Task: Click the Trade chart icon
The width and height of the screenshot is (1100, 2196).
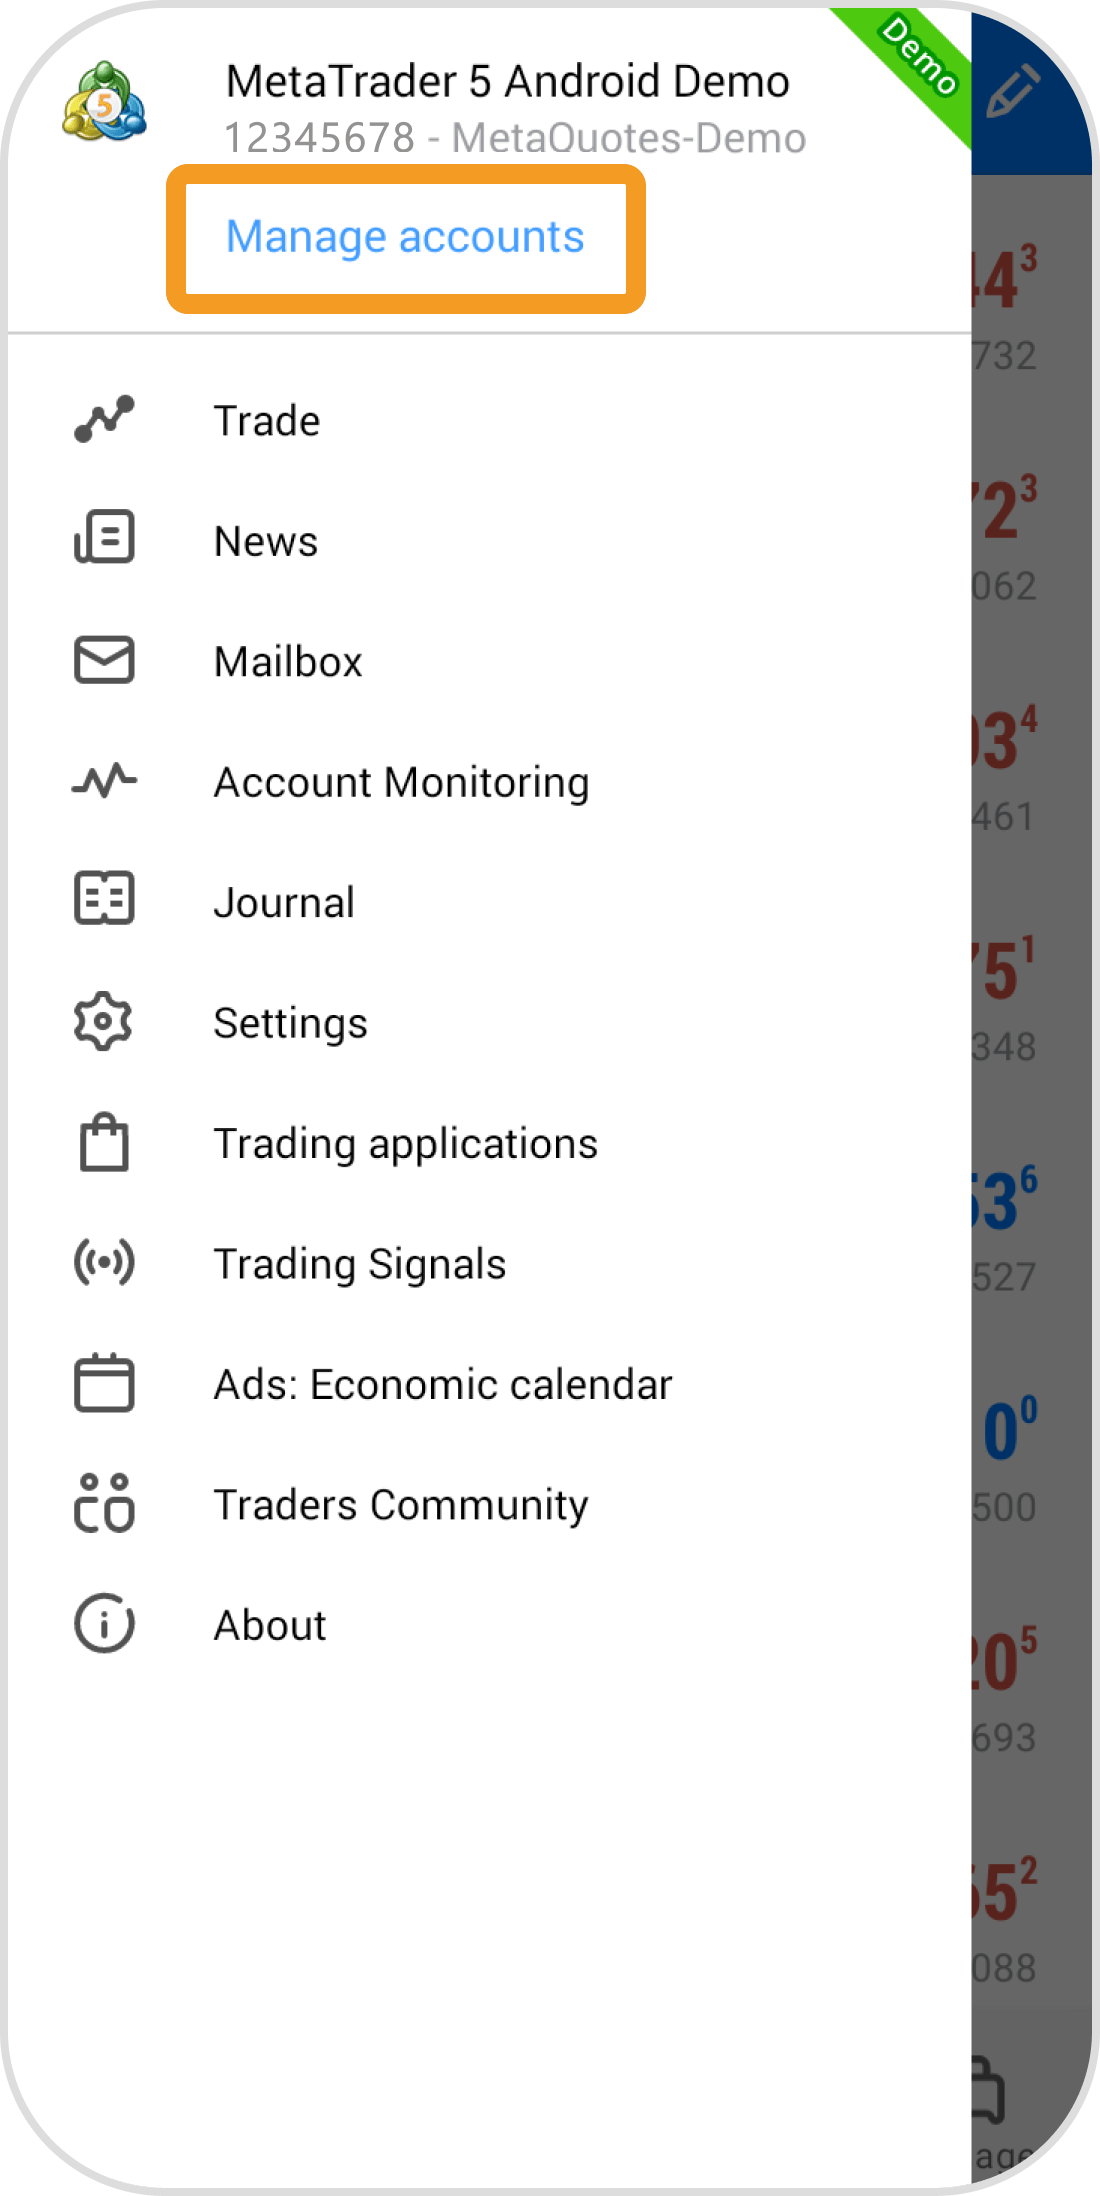Action: coord(104,419)
